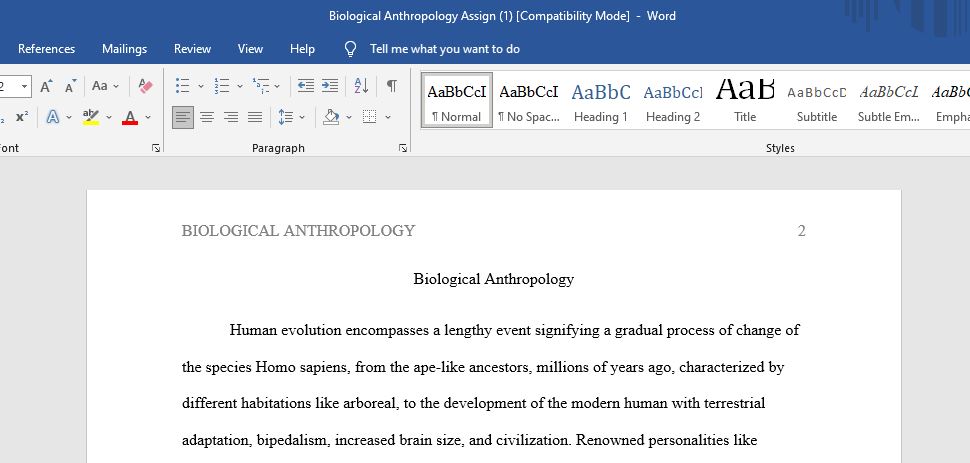Click the word 'arboreal' in the paragraph
970x463 pixels.
371,404
